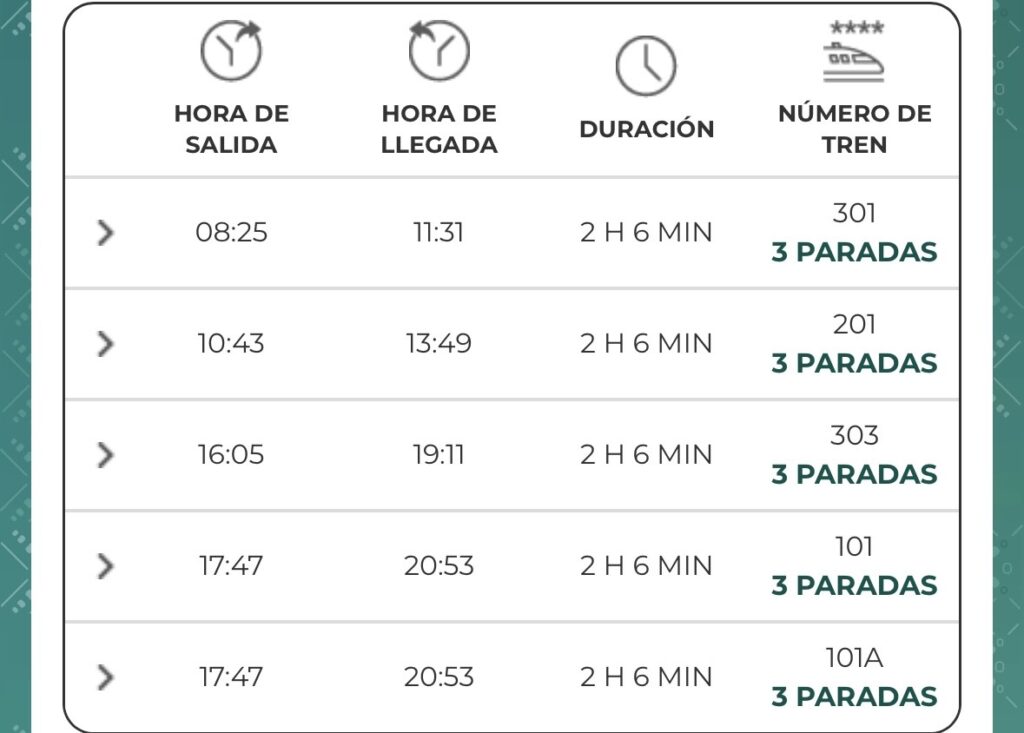Select the Hora de Salida column header
The height and width of the screenshot is (733, 1024).
[x=231, y=129]
